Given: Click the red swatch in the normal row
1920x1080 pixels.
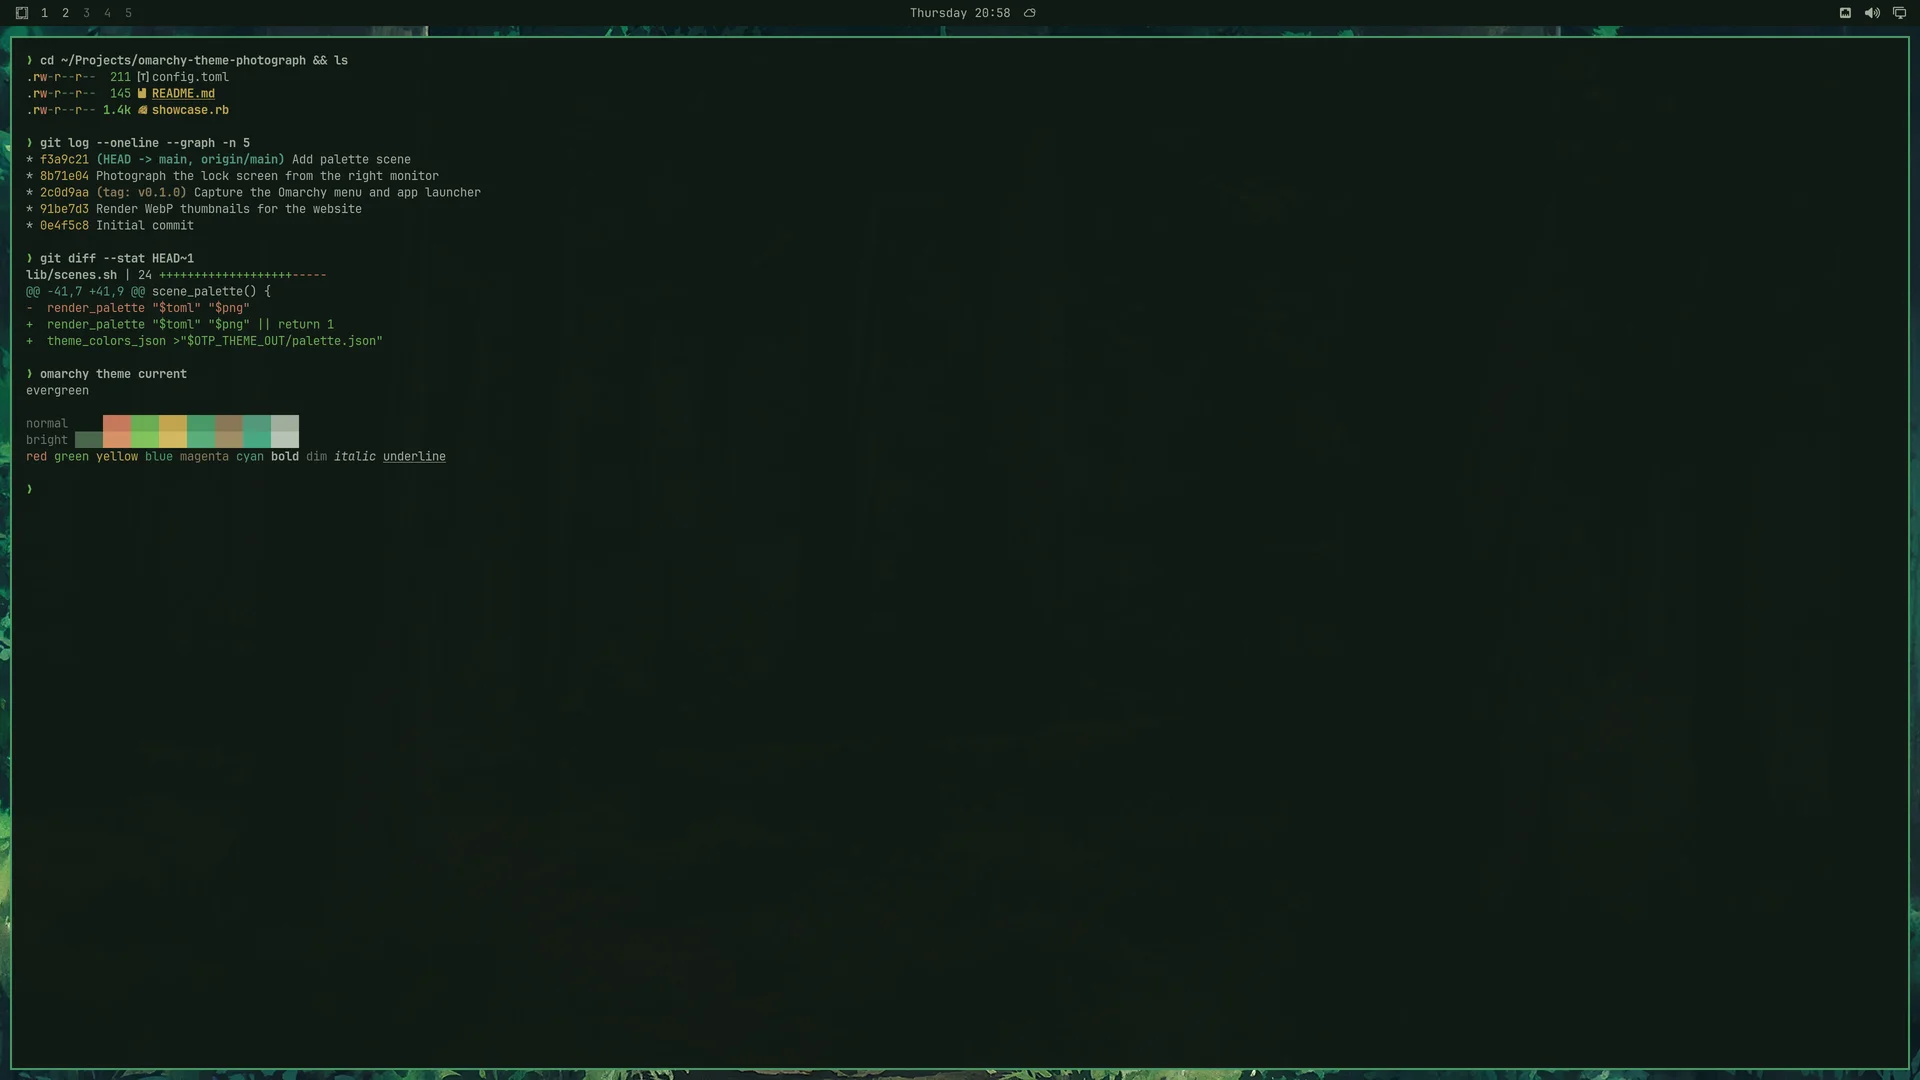Looking at the screenshot, I should (x=116, y=423).
